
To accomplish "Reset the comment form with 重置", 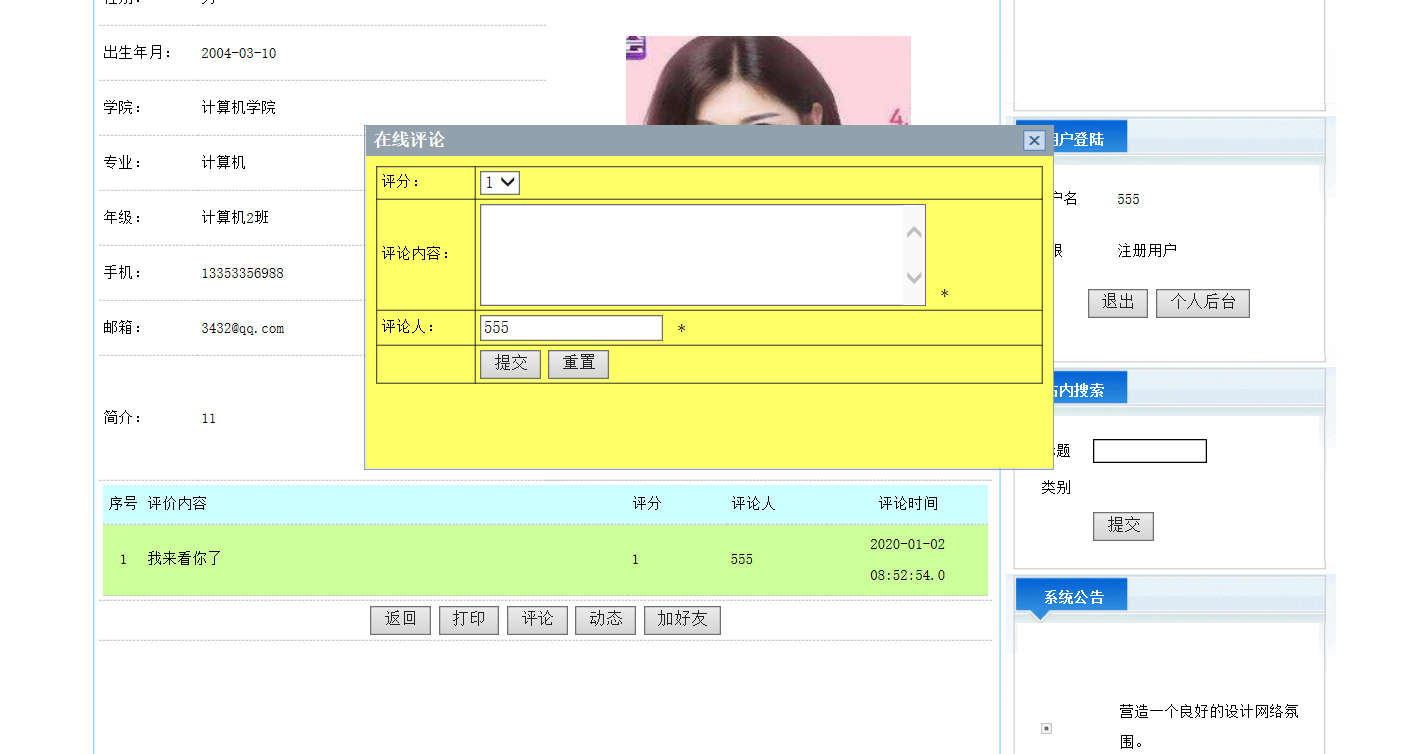I will point(578,364).
